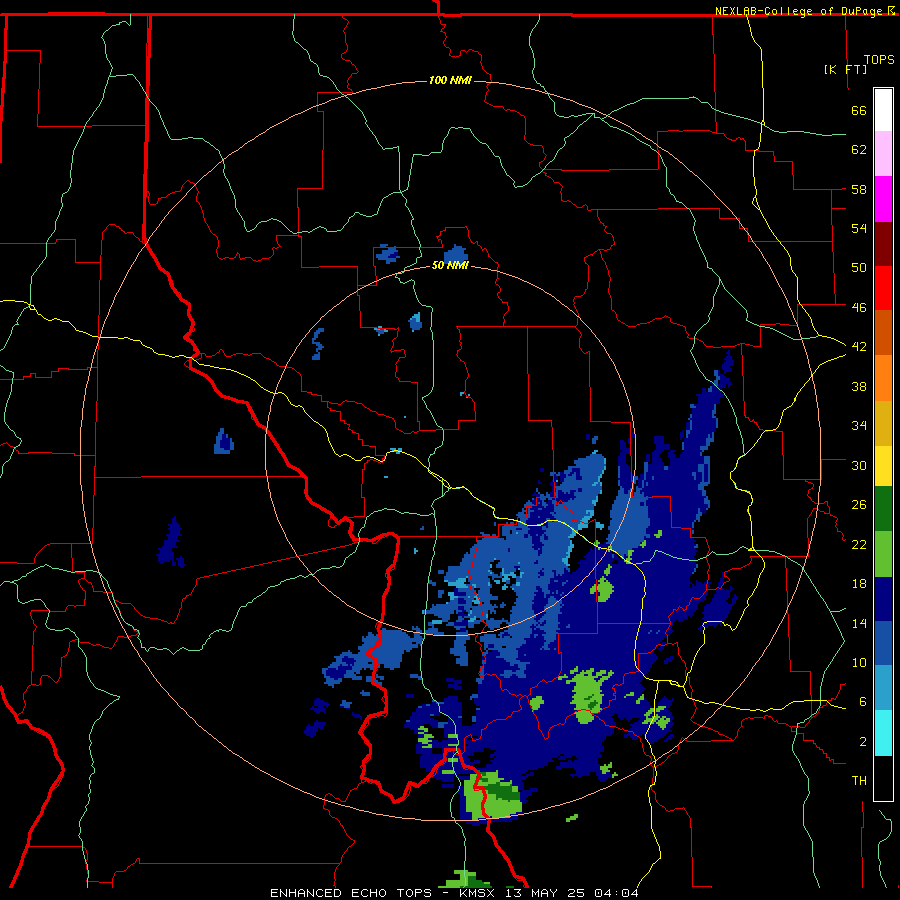
Task: Pick the navy blue legend color block
Action: [x=883, y=599]
